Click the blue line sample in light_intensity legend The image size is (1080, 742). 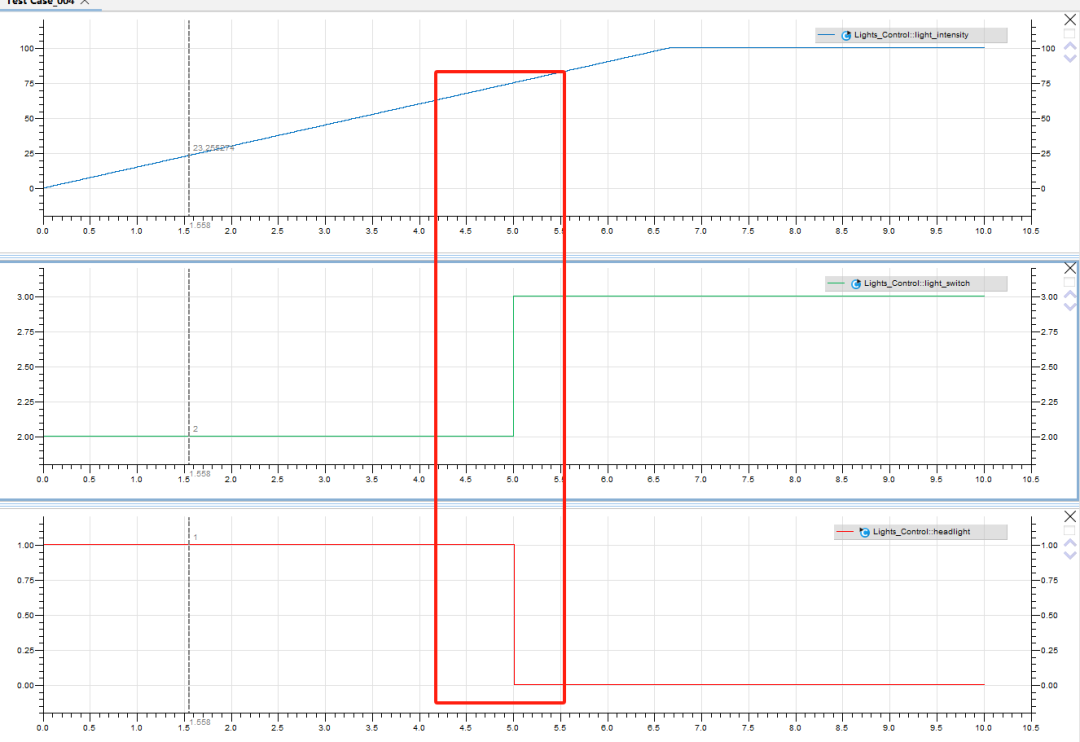click(x=826, y=35)
